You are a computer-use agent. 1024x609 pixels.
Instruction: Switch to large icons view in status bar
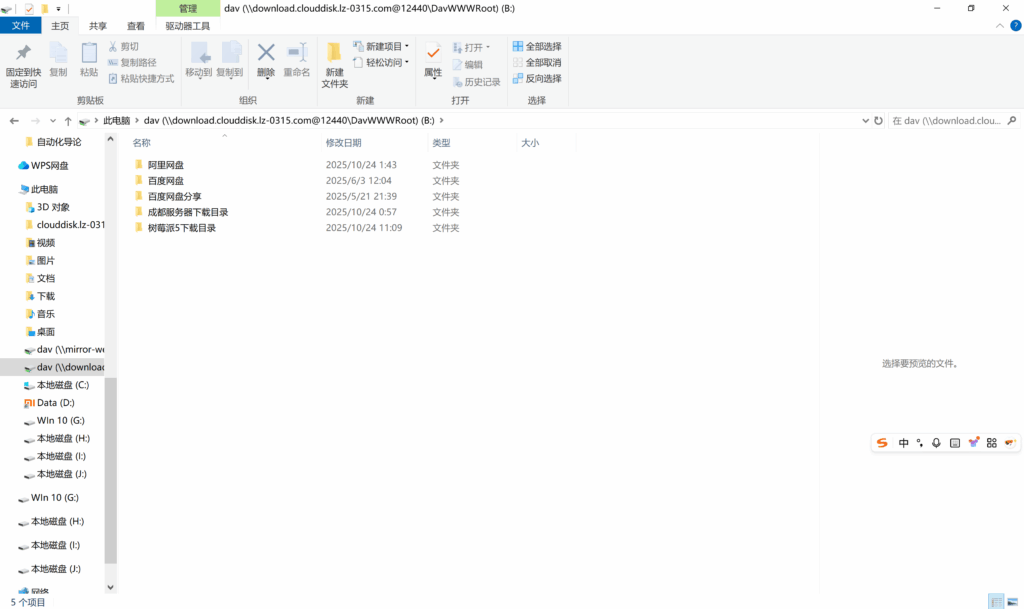[x=1014, y=601]
